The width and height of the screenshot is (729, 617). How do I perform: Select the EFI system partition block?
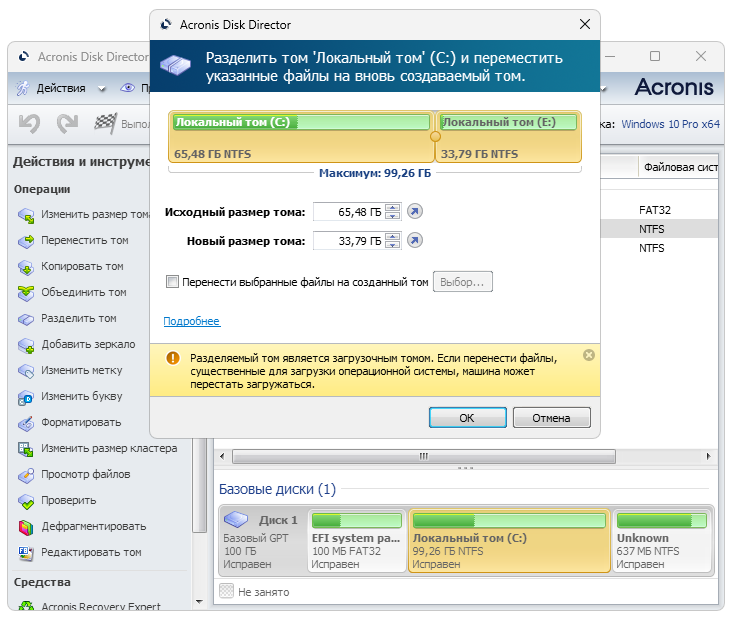357,541
